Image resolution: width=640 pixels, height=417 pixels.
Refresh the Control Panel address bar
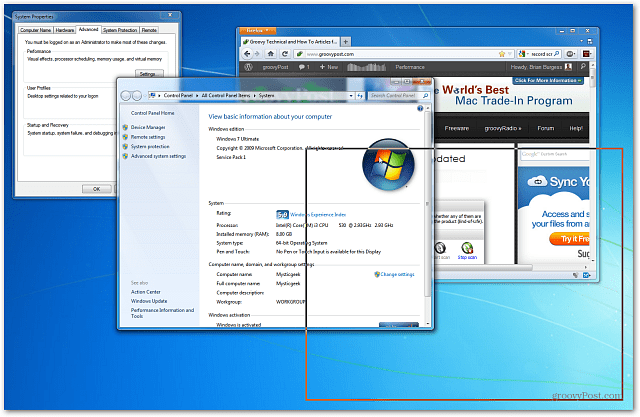pos(360,95)
